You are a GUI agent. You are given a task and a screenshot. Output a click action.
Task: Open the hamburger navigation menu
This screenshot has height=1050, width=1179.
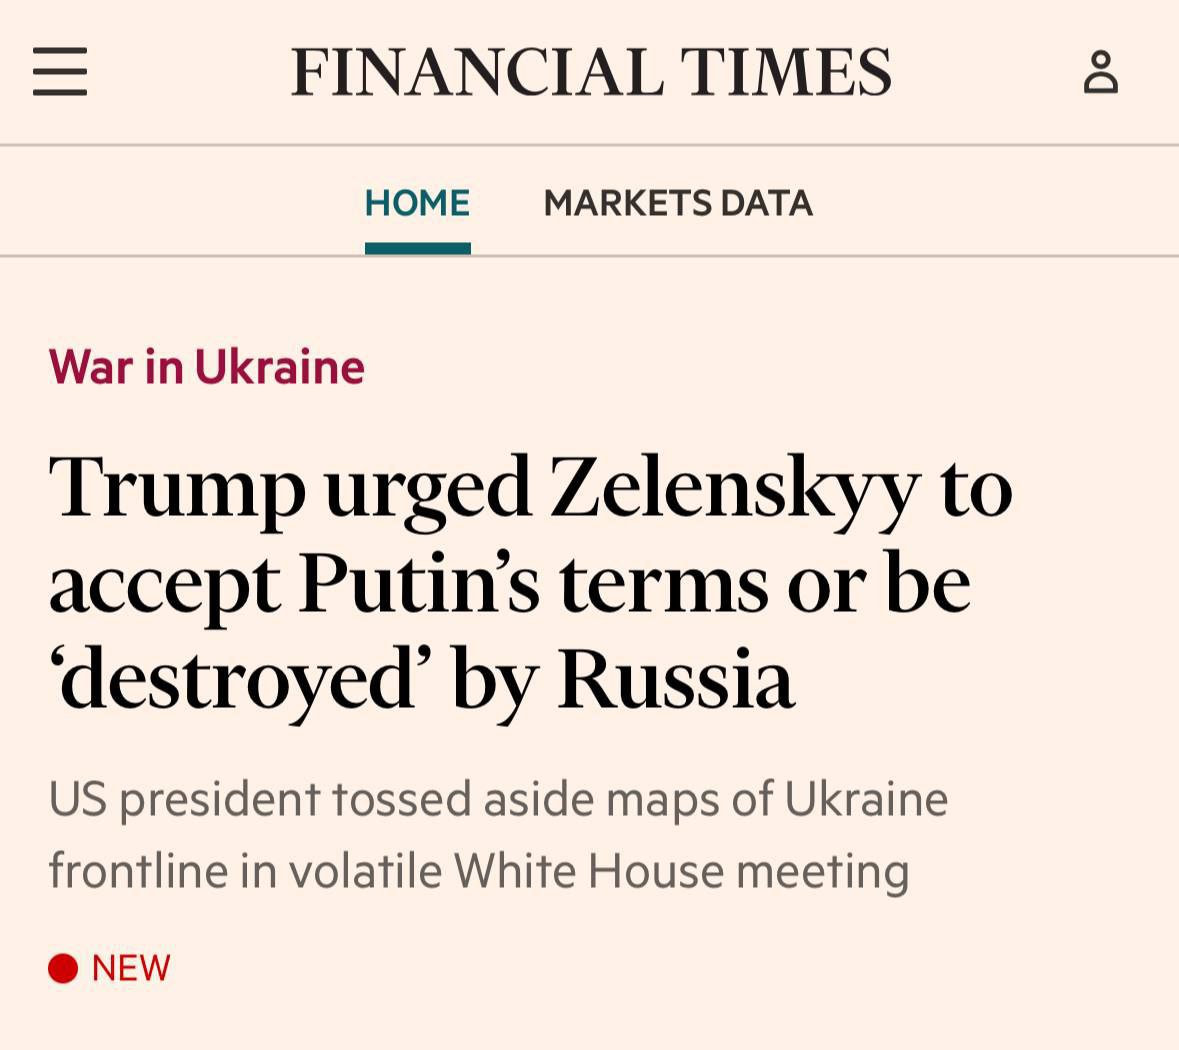tap(60, 72)
